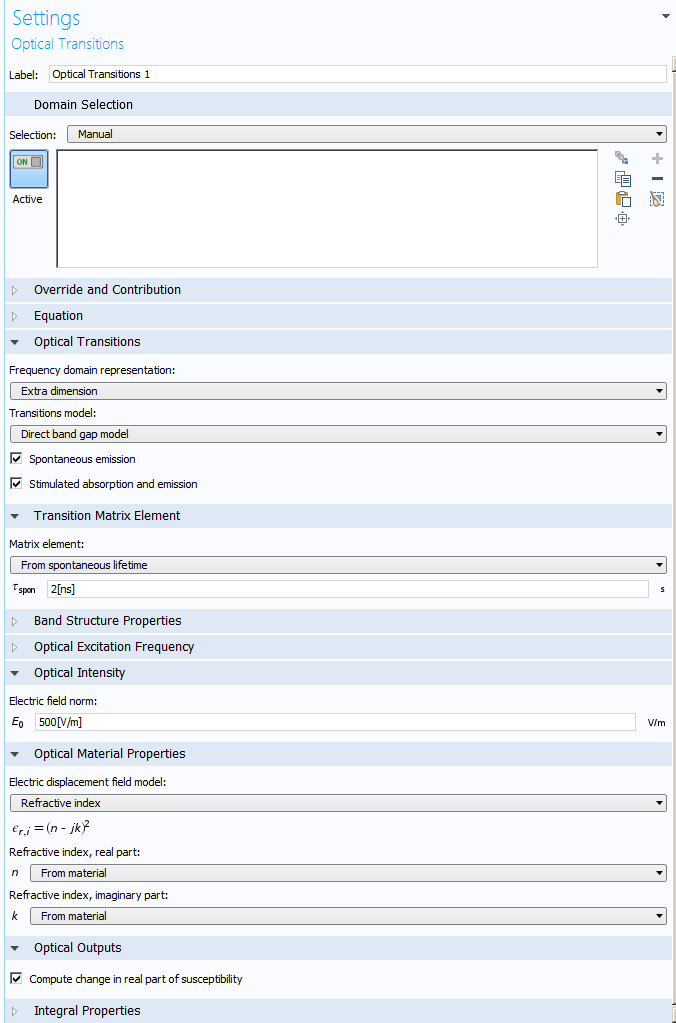
Task: Uncheck Compute change in real part of susceptibility
Action: (16, 979)
